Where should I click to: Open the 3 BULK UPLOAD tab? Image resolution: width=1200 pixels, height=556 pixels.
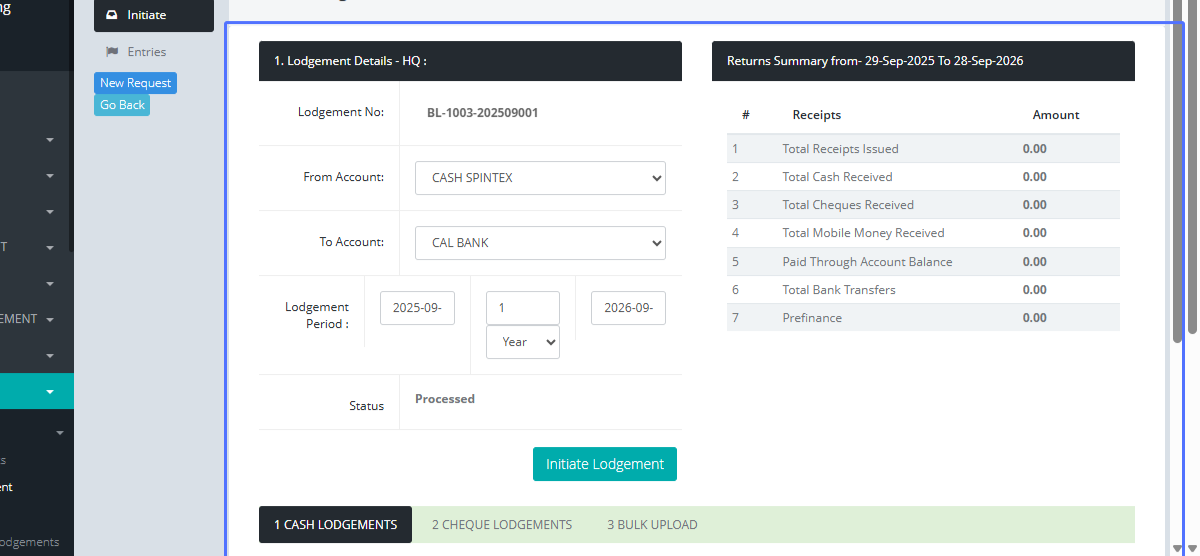point(652,525)
